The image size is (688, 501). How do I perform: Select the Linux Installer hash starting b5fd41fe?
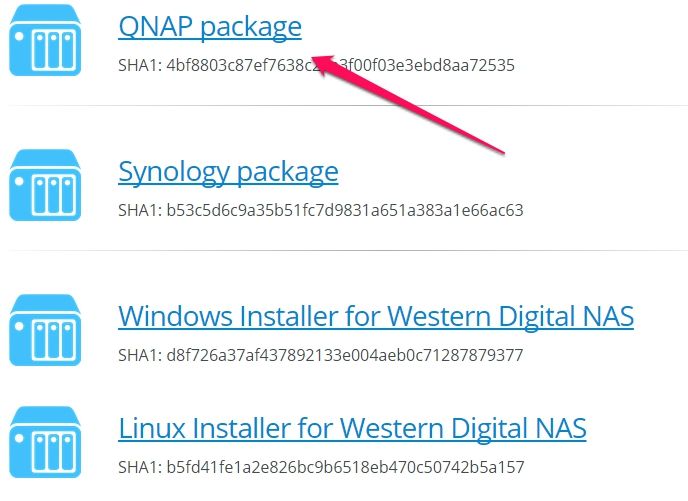345,467
